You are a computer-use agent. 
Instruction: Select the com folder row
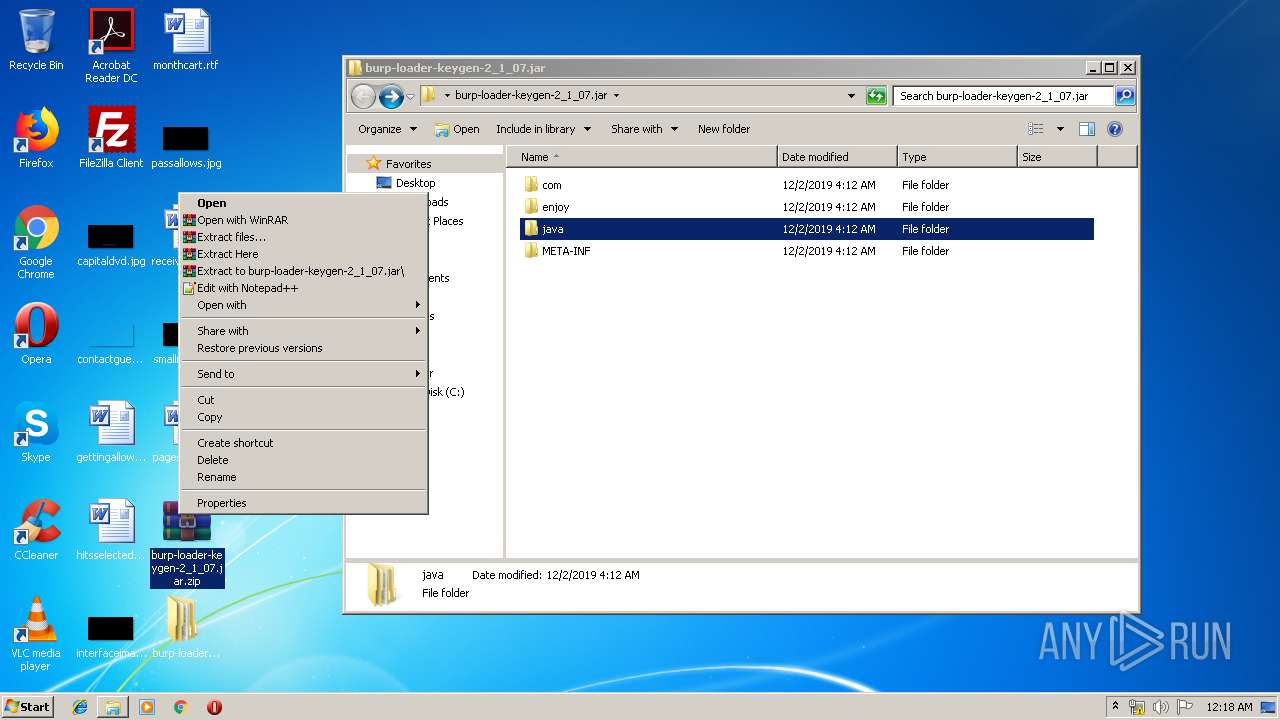[807, 185]
